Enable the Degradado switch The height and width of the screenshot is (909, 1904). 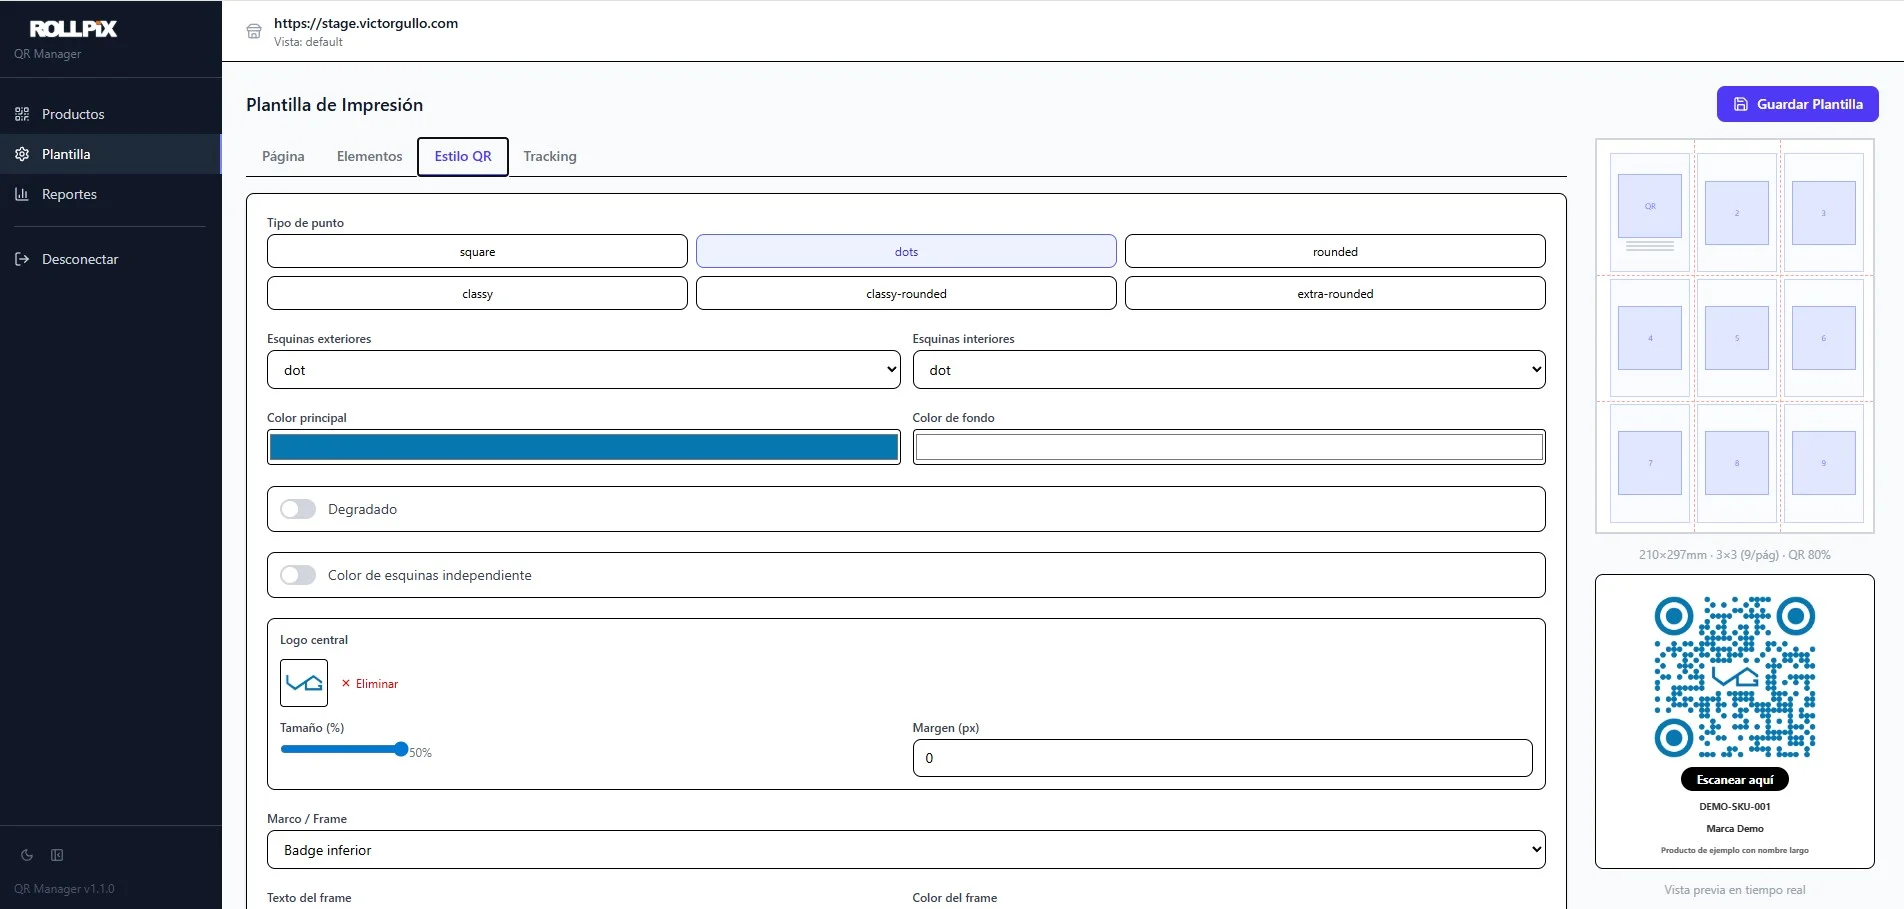pos(298,509)
